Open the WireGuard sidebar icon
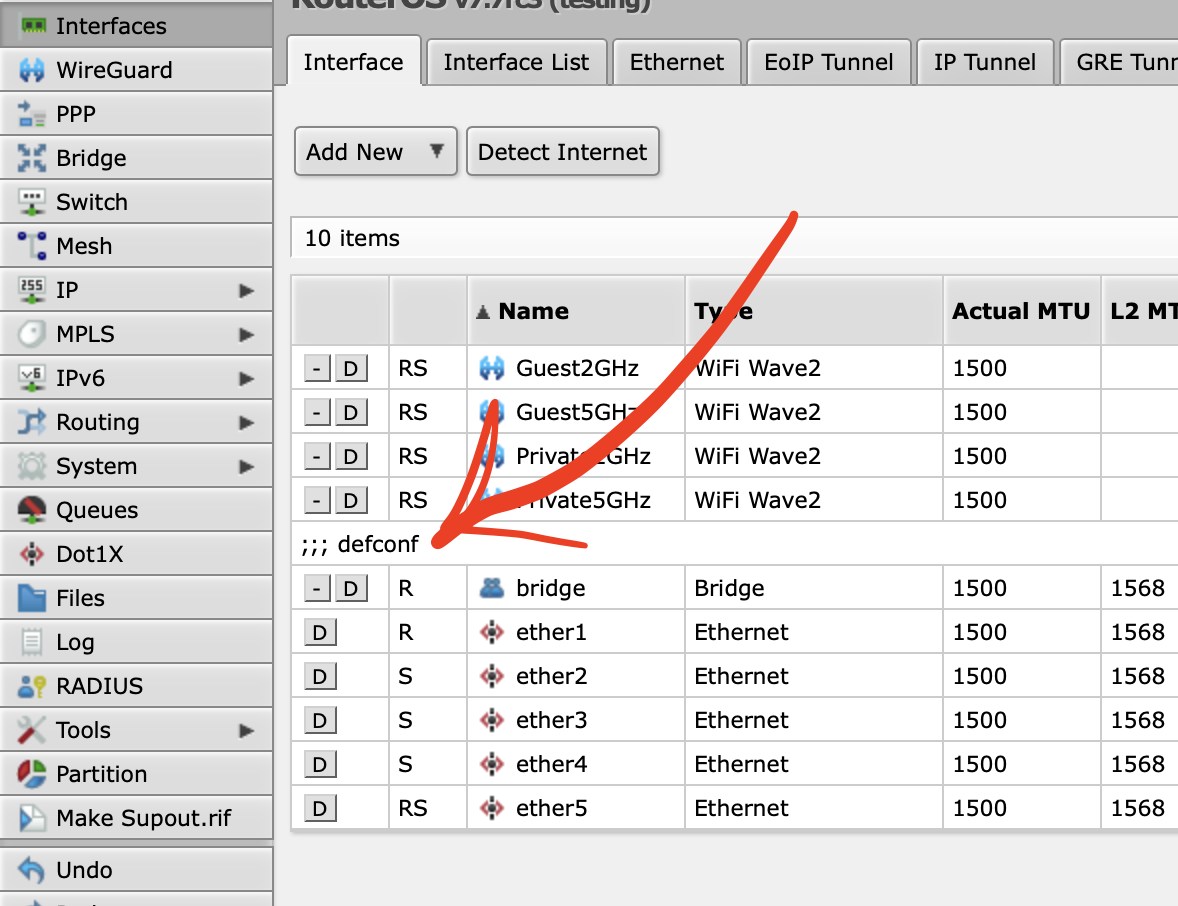Image resolution: width=1178 pixels, height=906 pixels. pyautogui.click(x=32, y=70)
